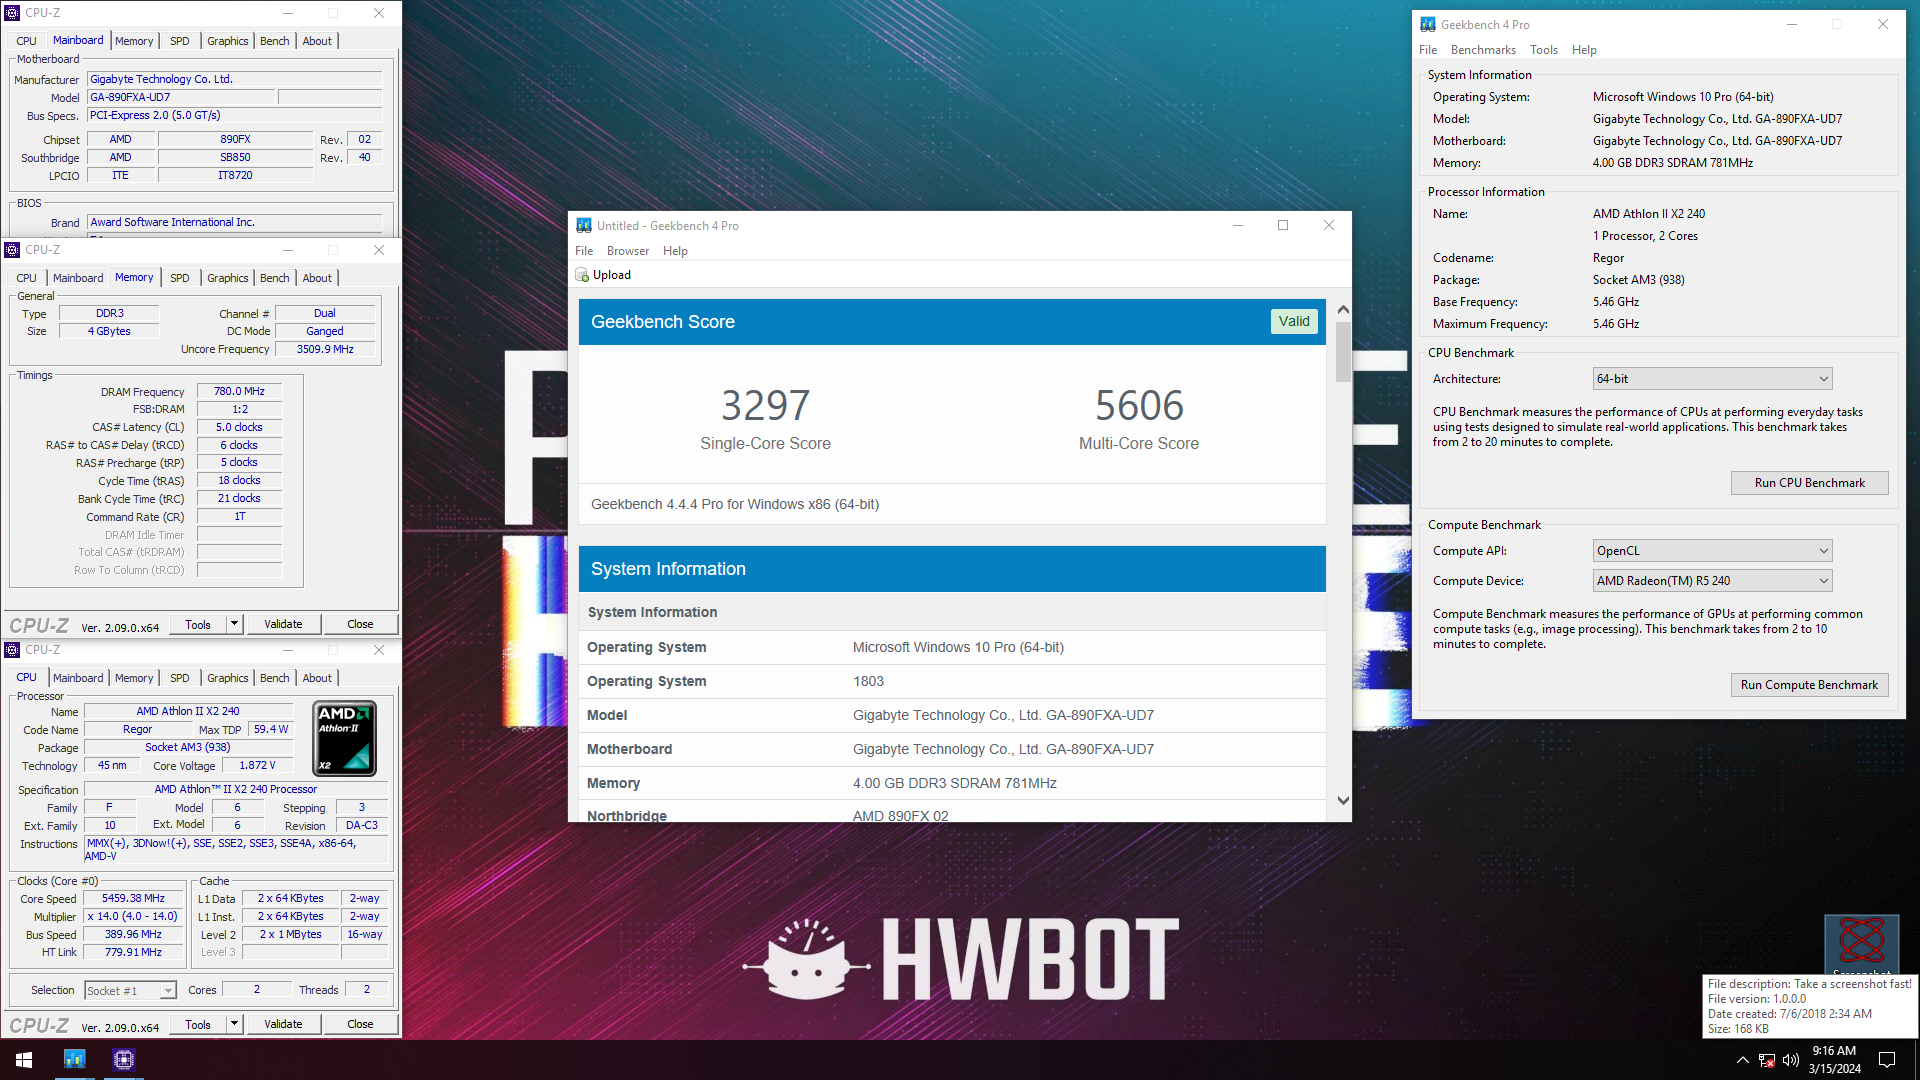Click the Upload label in Geekbench results

(612, 275)
